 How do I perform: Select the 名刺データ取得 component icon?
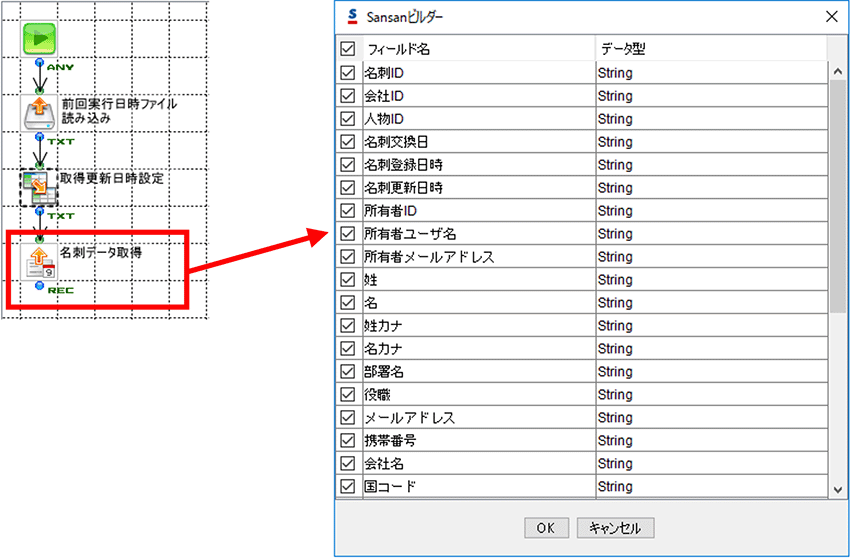[39, 262]
